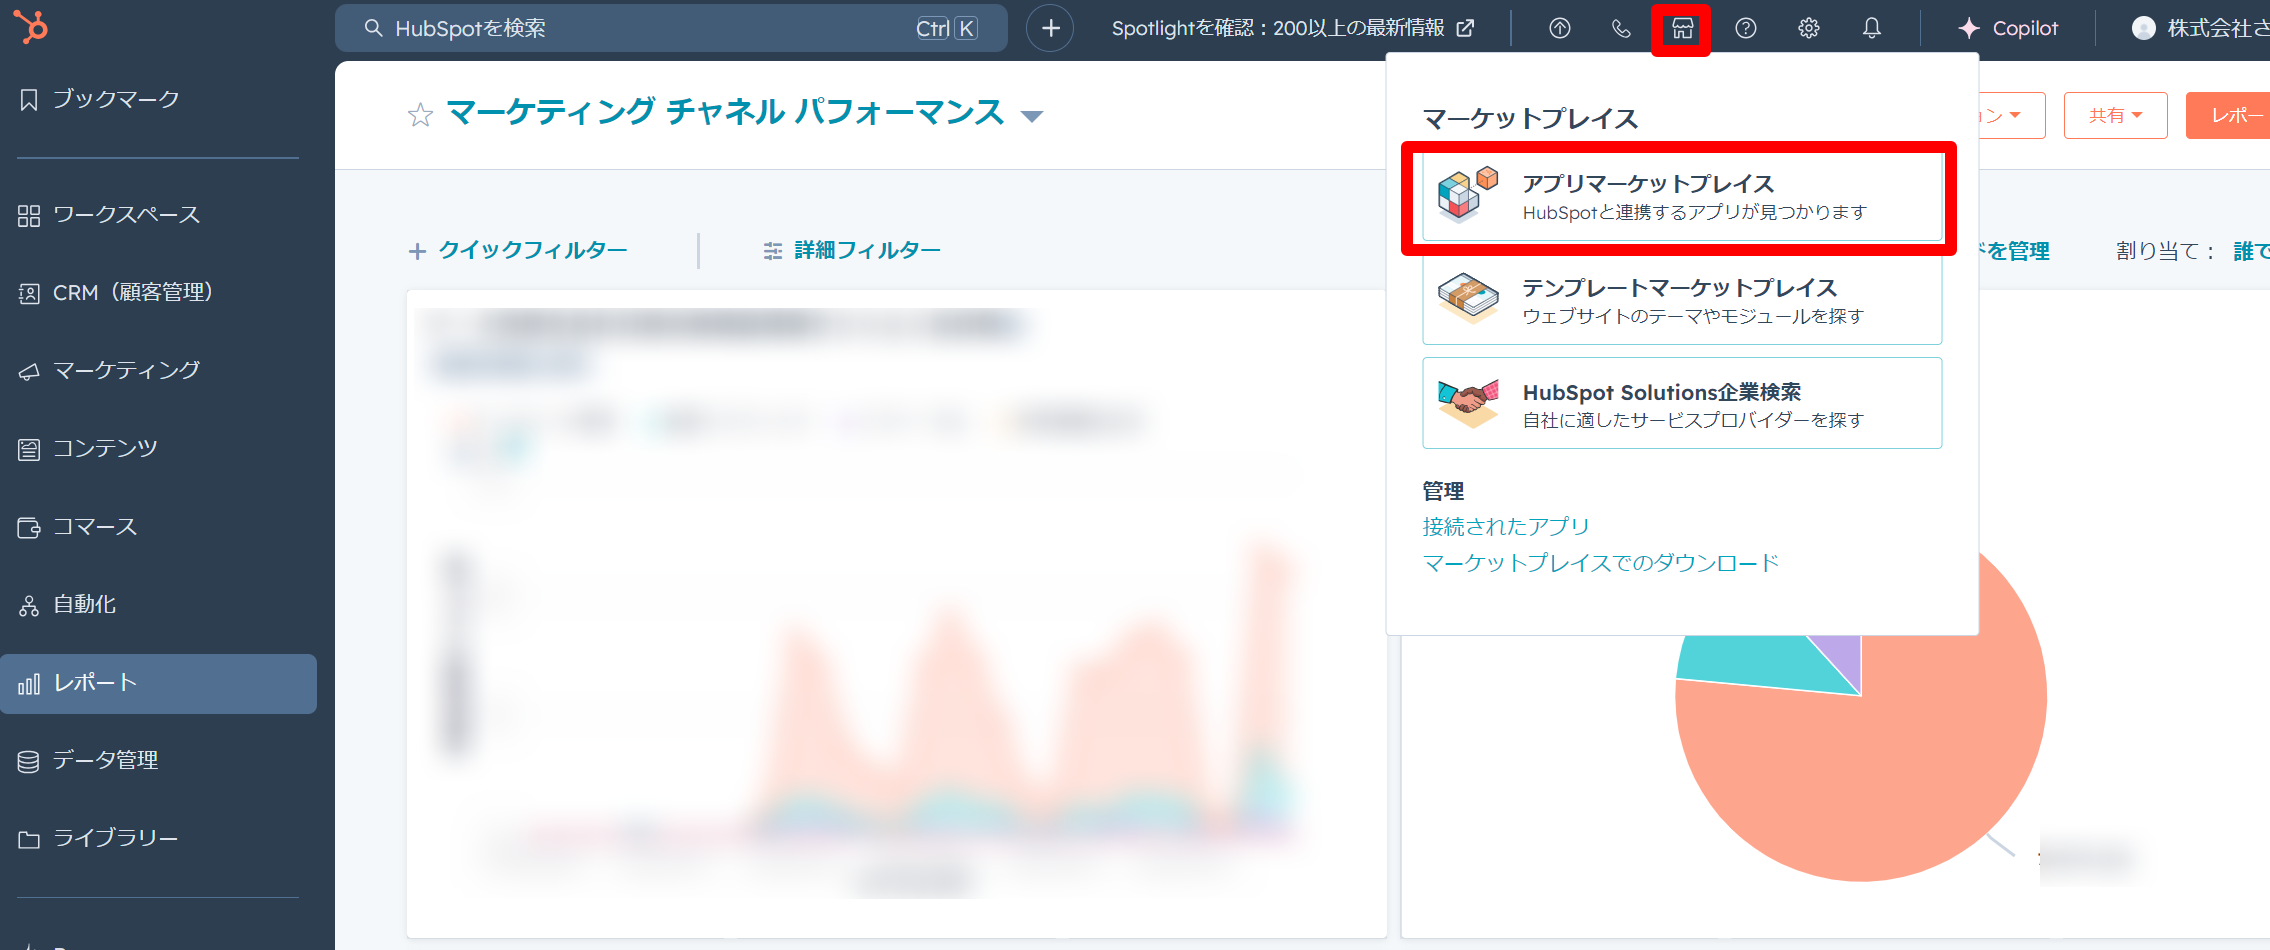Open レポート in the sidebar

(158, 683)
